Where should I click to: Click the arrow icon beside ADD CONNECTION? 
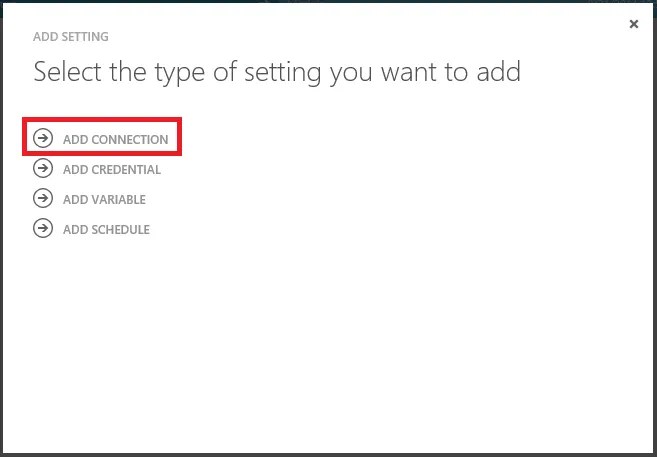(43, 138)
